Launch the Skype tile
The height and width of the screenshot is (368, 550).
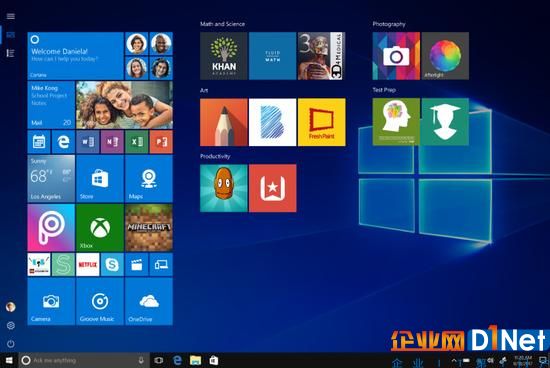pos(112,265)
